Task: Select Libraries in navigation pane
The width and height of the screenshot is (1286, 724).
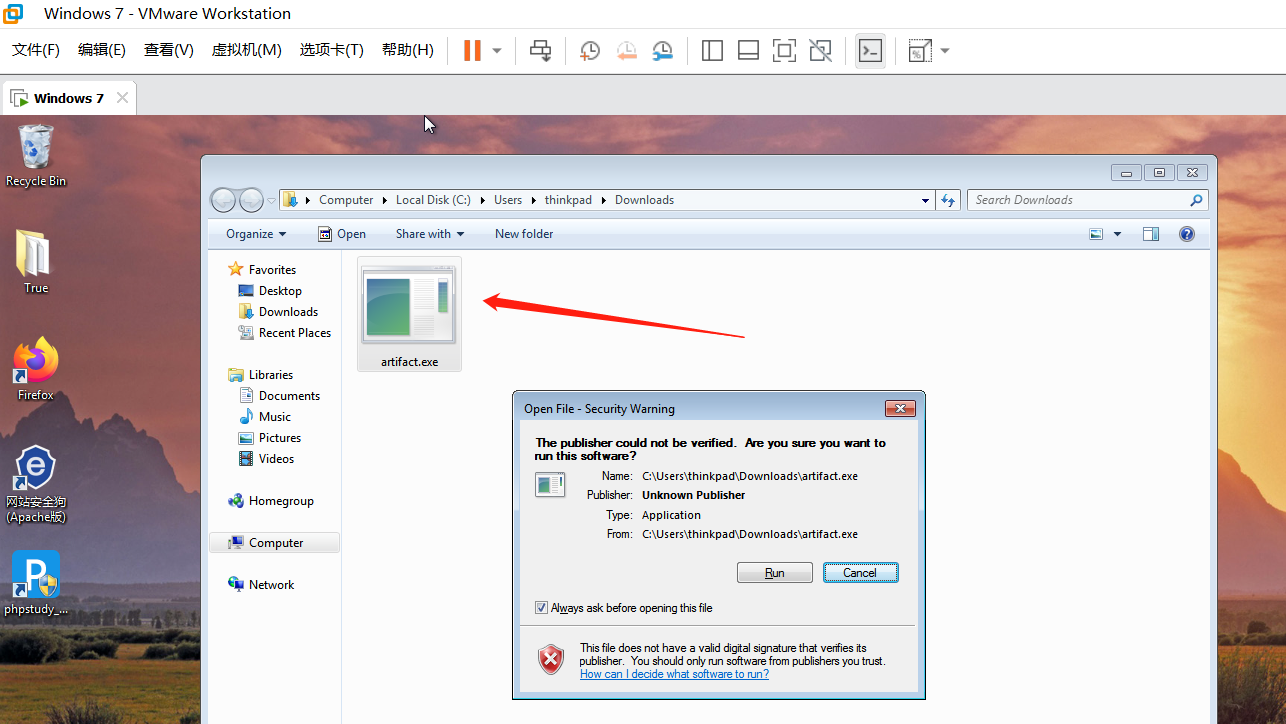Action: click(x=261, y=375)
